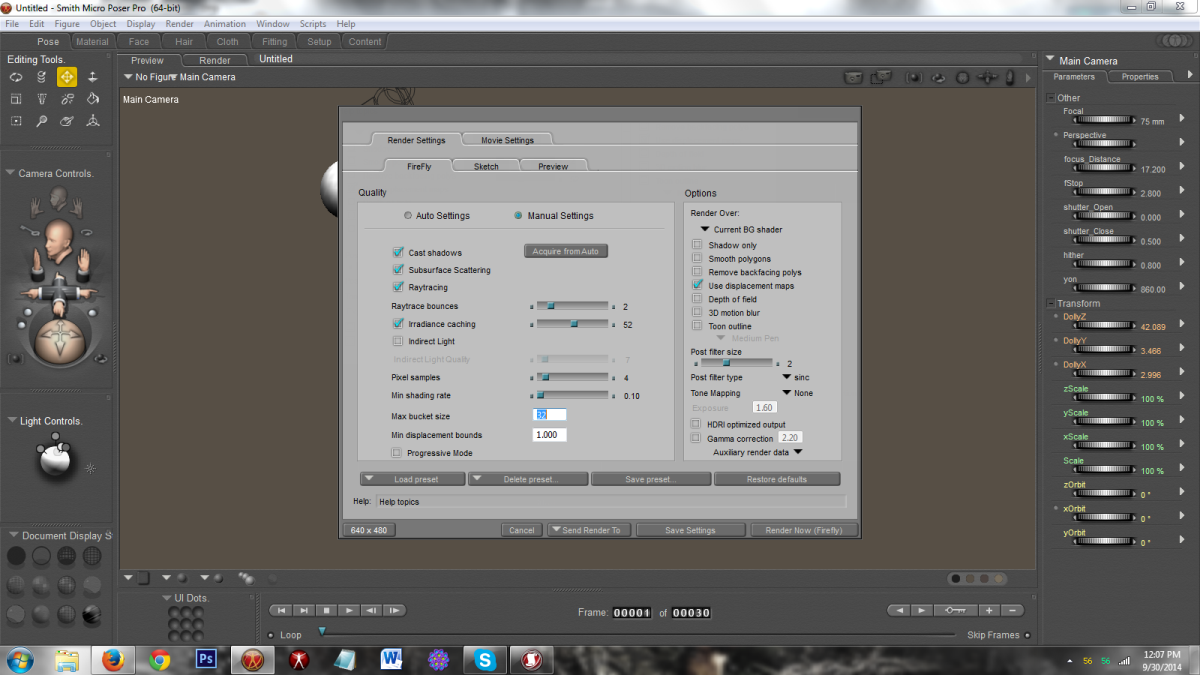Click Acquire from Auto button
This screenshot has height=675, width=1200.
566,251
